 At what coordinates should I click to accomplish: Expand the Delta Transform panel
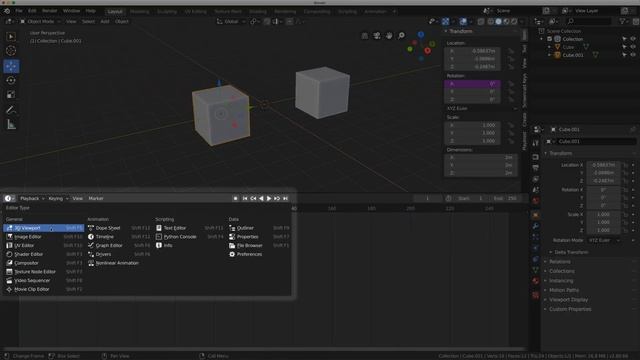tap(571, 252)
